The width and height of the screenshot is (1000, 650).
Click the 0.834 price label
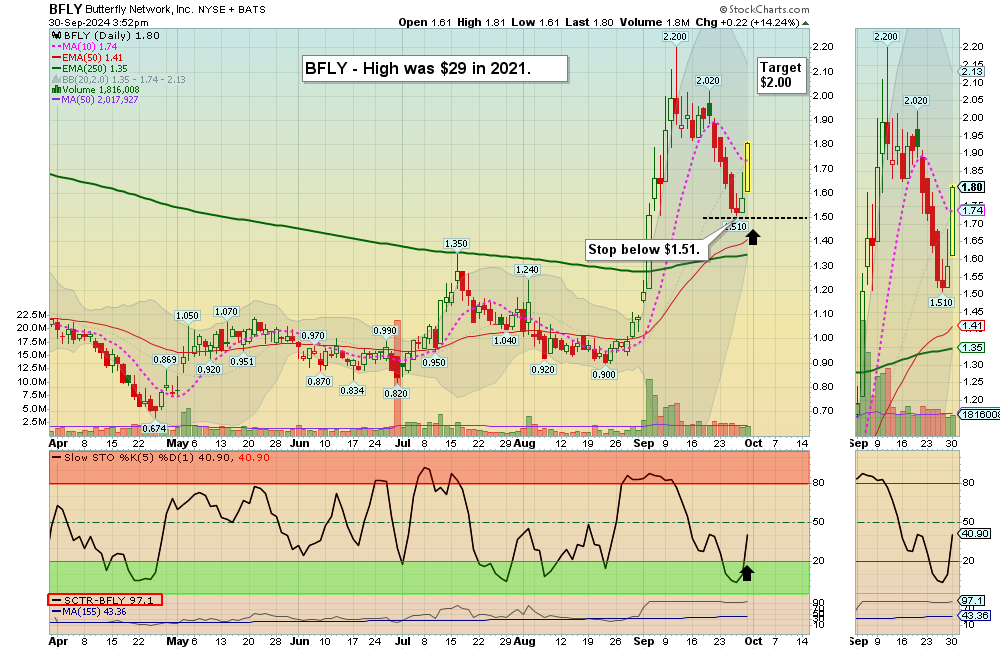tap(352, 390)
